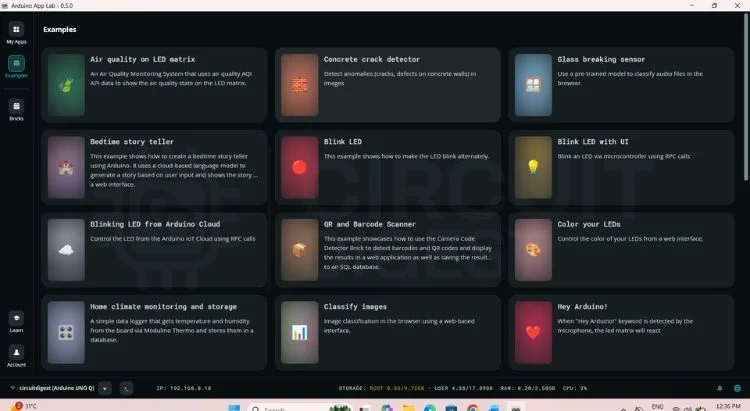750x411 pixels.
Task: Choose the Blink LED with UI lightbulb icon
Action: tap(533, 167)
